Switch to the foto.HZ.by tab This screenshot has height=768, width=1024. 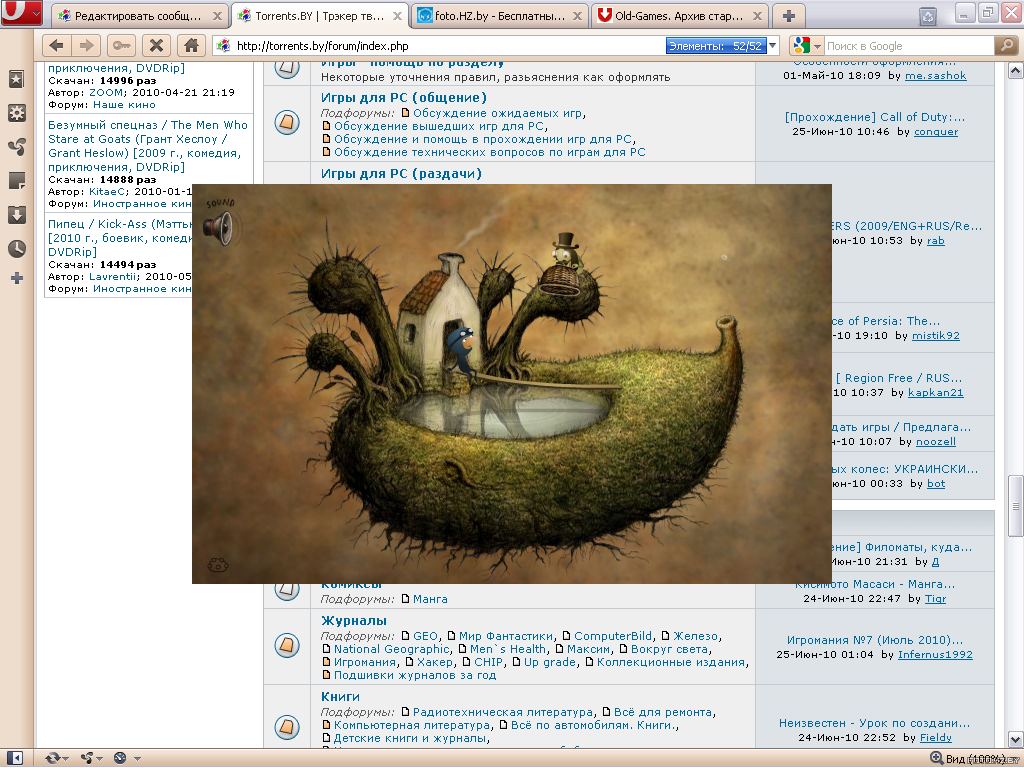pyautogui.click(x=500, y=16)
